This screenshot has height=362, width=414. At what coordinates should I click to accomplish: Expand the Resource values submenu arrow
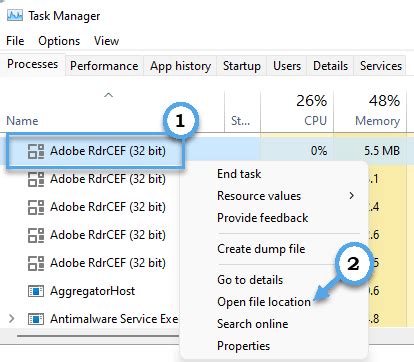(x=351, y=196)
